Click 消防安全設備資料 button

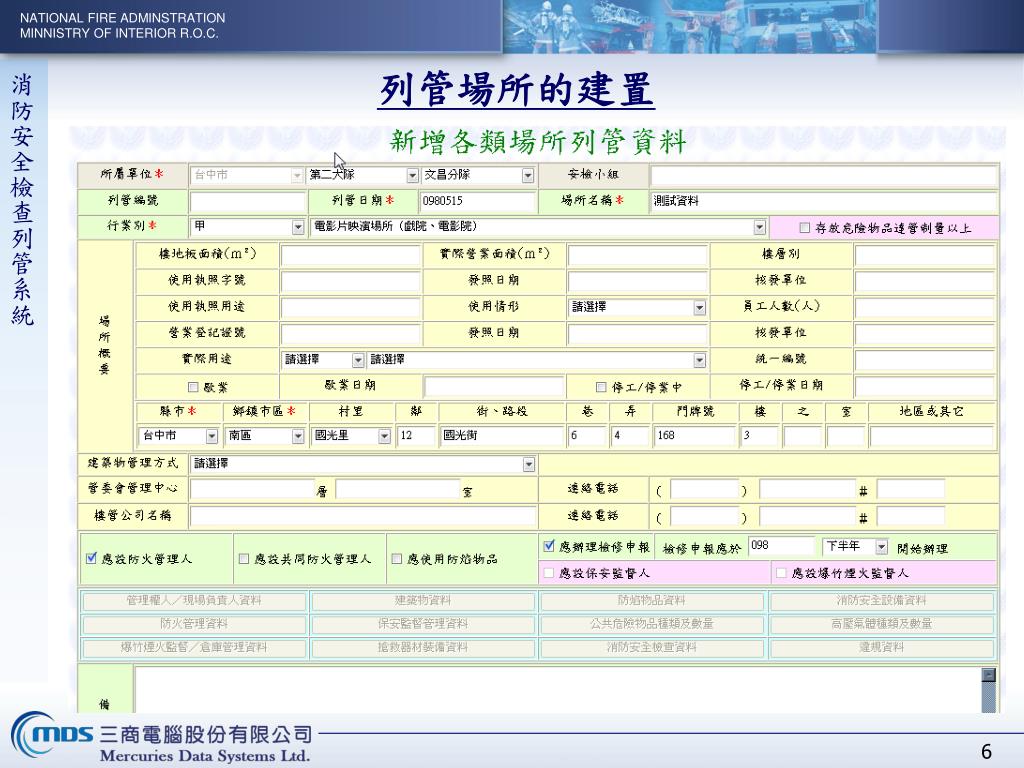coord(882,600)
